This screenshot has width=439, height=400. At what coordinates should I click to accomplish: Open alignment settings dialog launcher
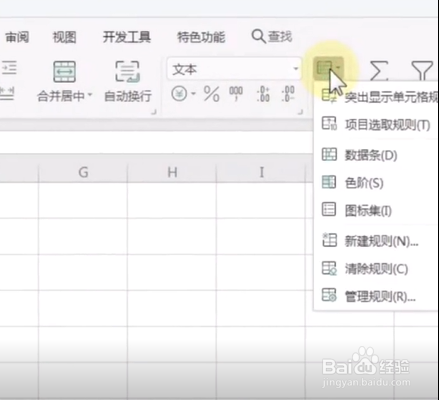pos(154,112)
